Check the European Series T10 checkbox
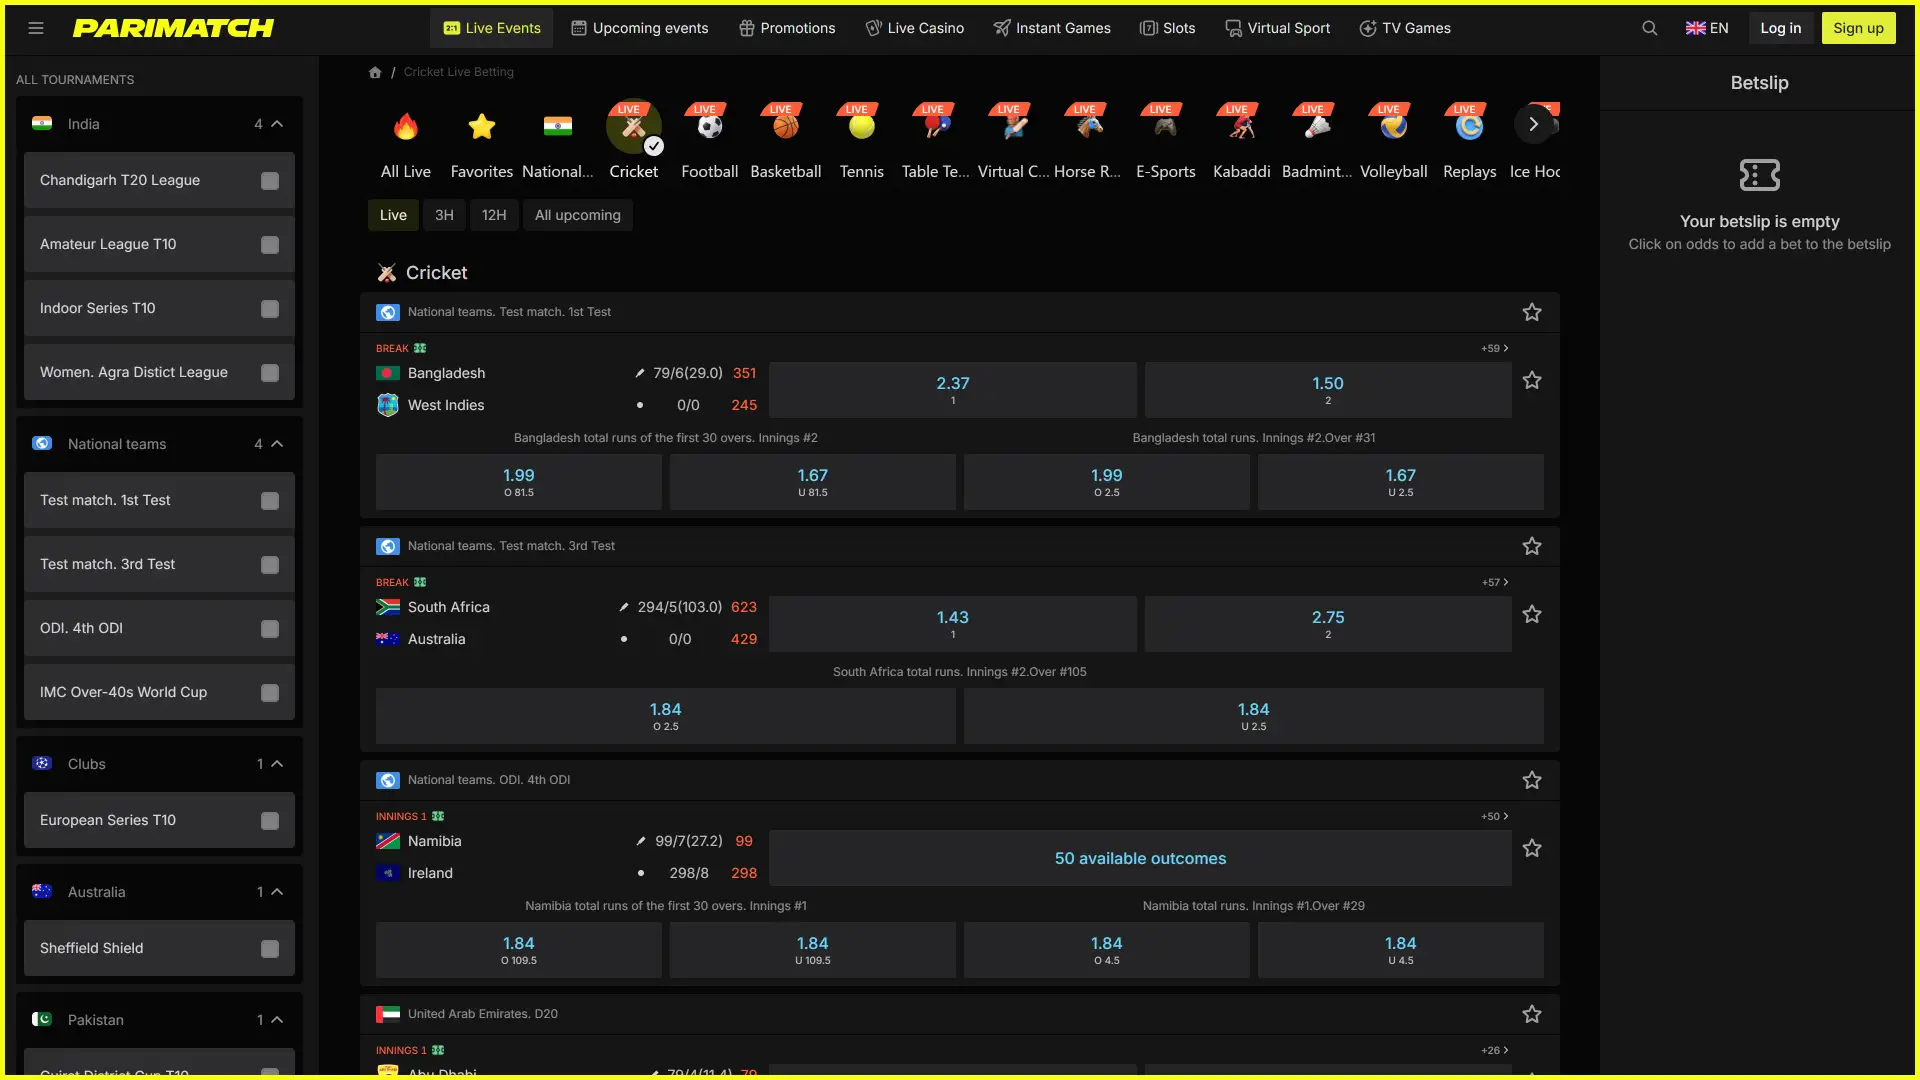Screen dimensions: 1920x1080 tap(270, 821)
